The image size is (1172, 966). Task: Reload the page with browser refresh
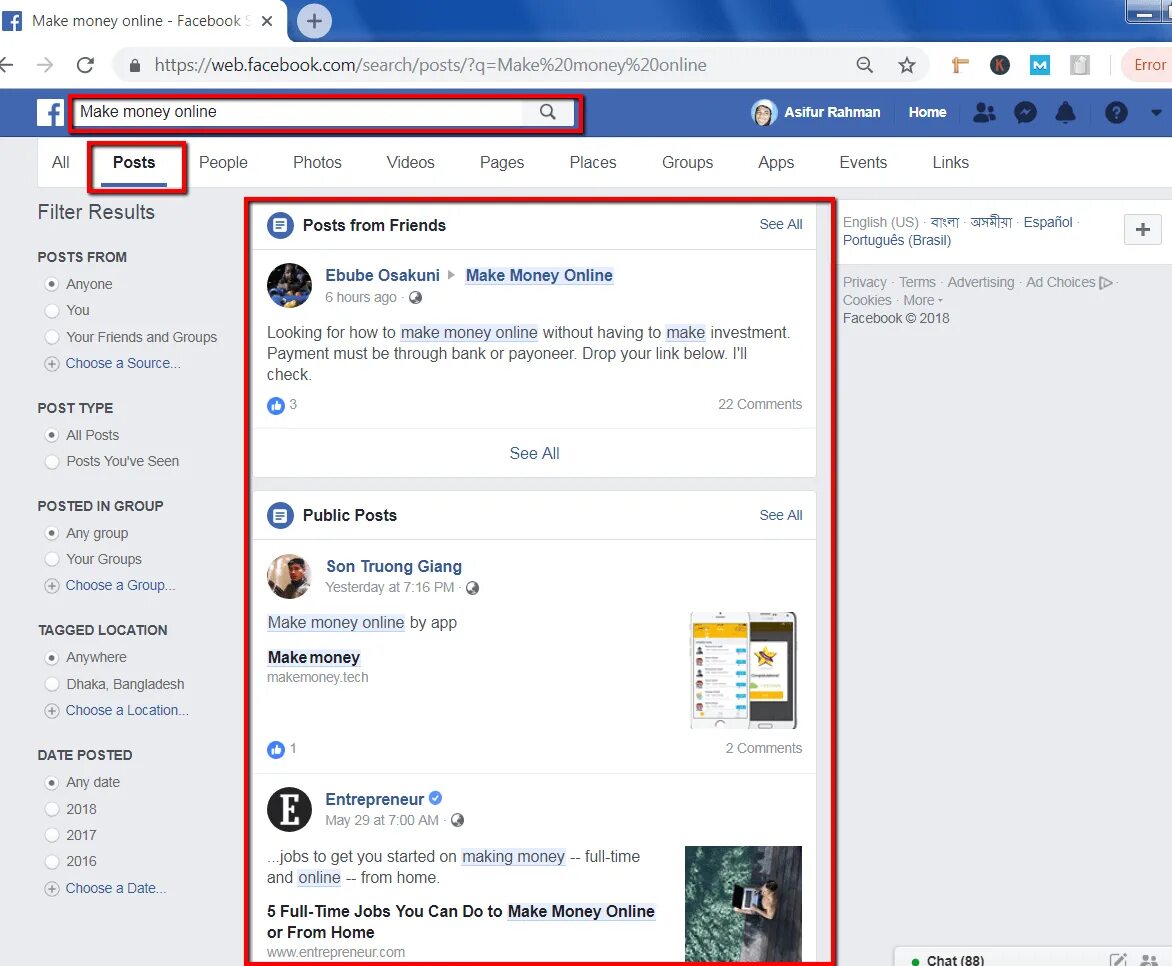click(85, 65)
